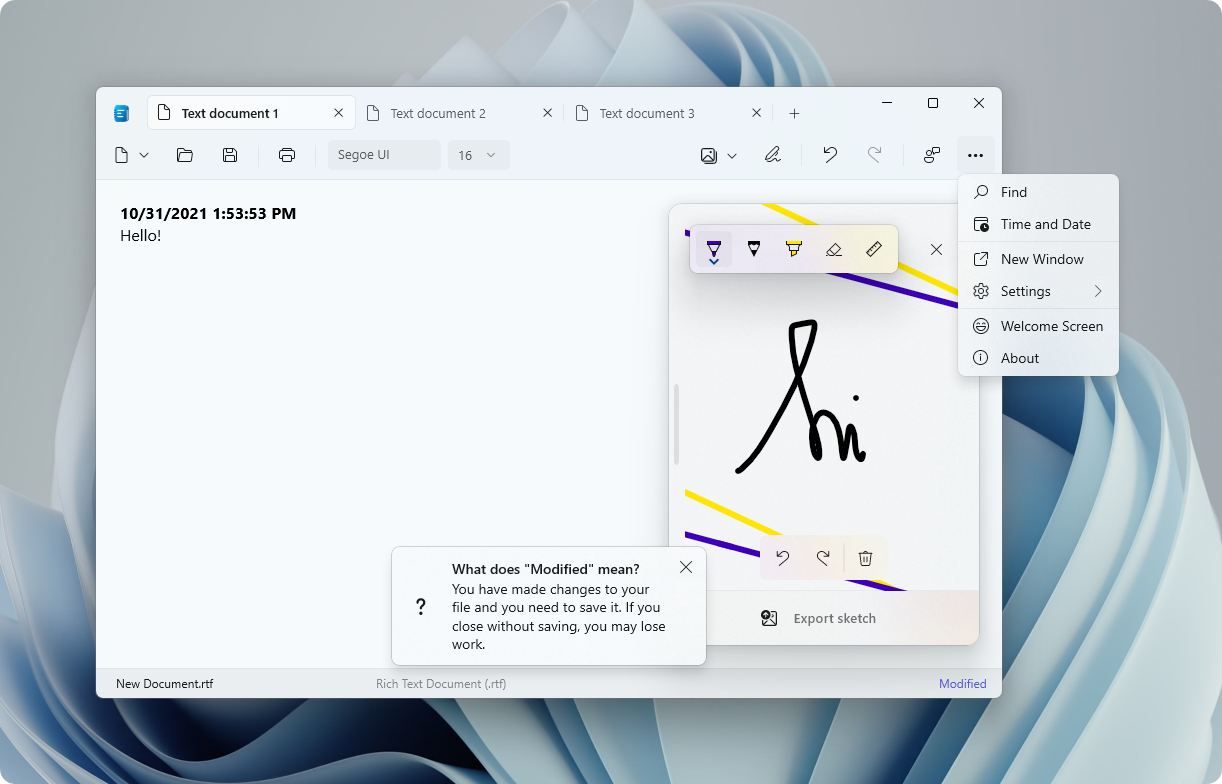This screenshot has height=784, width=1222.
Task: Select the ruler tool
Action: coord(874,249)
